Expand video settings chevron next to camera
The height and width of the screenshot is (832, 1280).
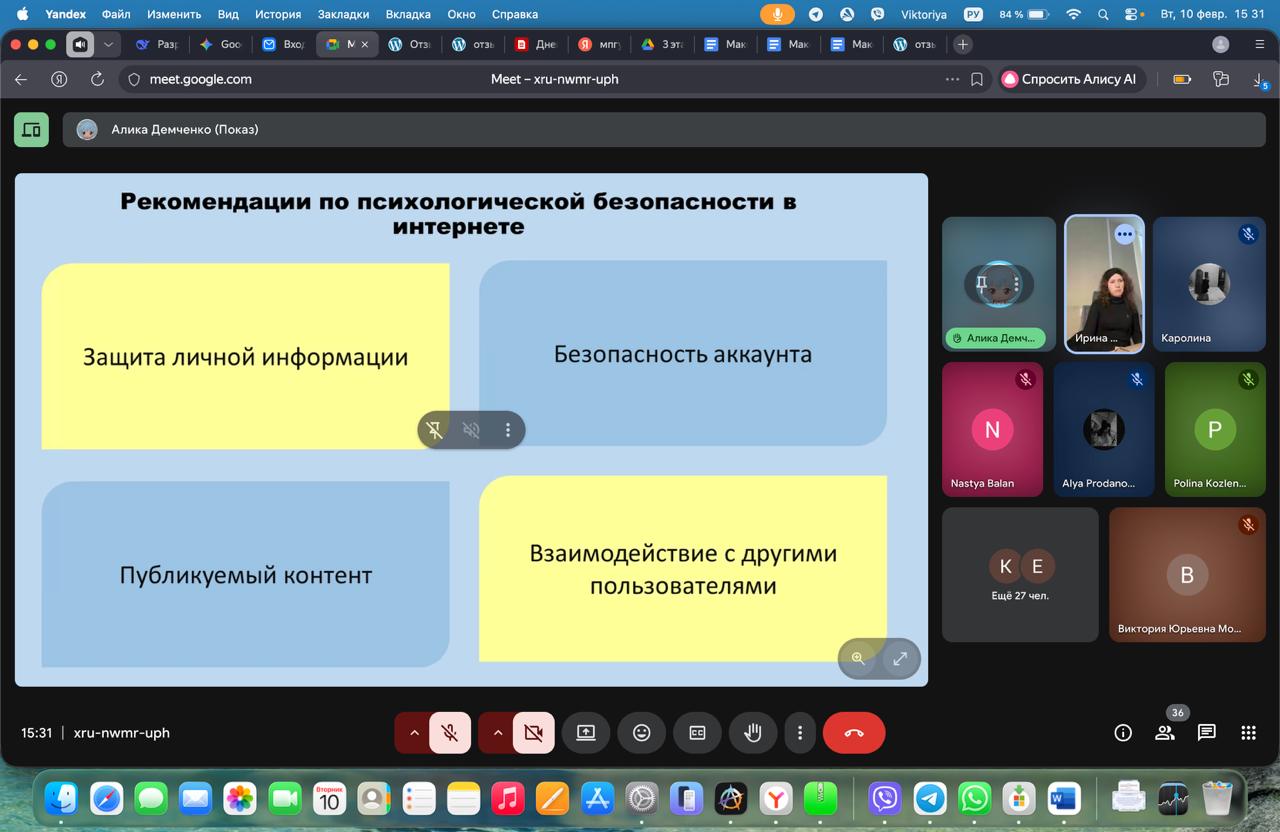tap(497, 733)
